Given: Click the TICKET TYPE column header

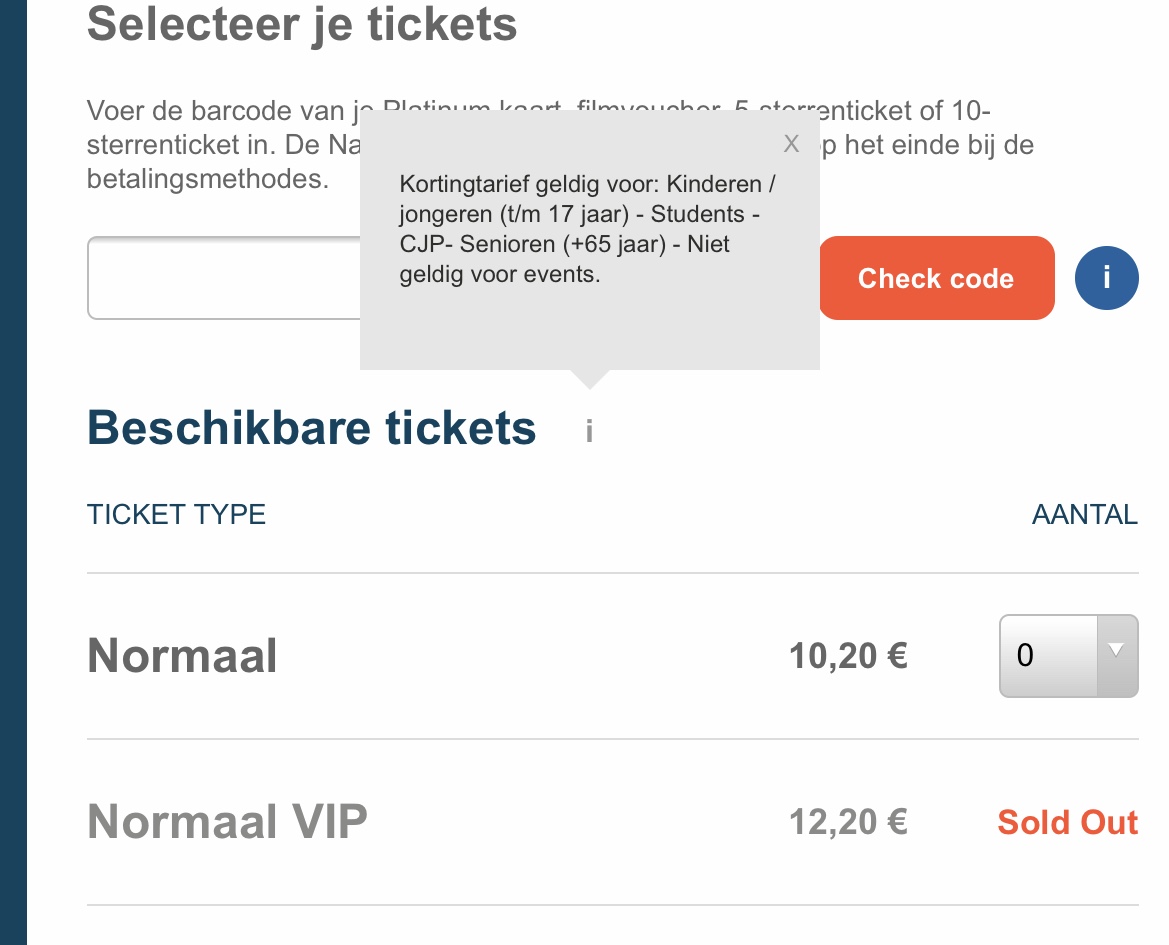Looking at the screenshot, I should (x=177, y=514).
